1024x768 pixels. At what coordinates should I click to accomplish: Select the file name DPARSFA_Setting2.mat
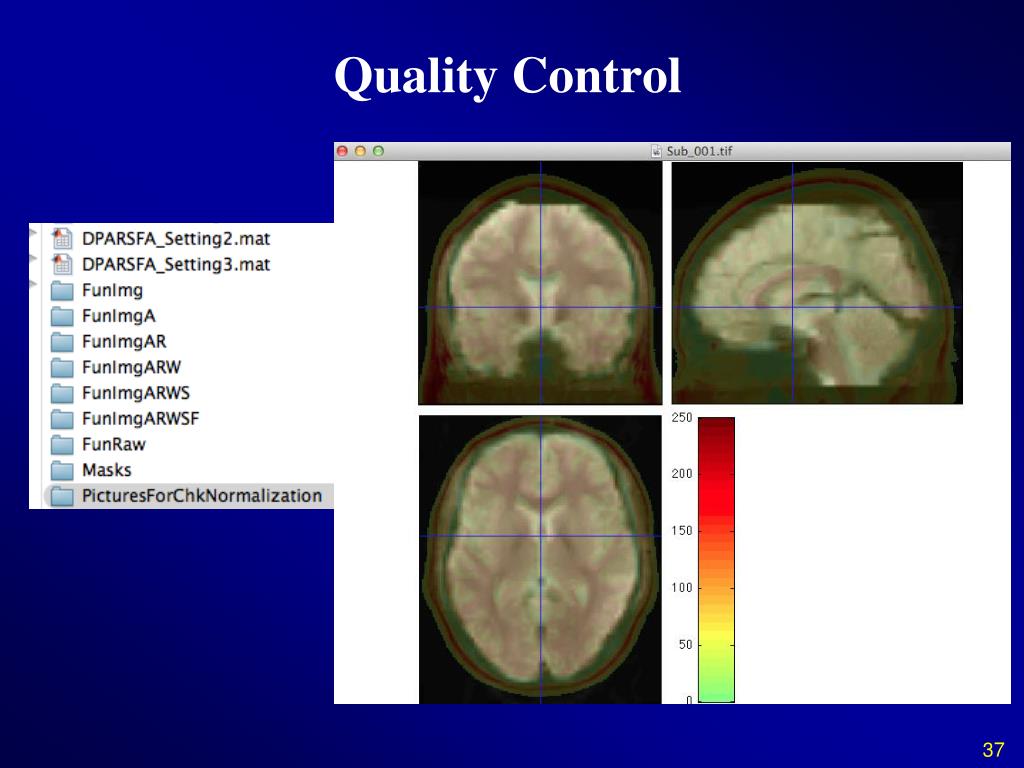(x=176, y=239)
